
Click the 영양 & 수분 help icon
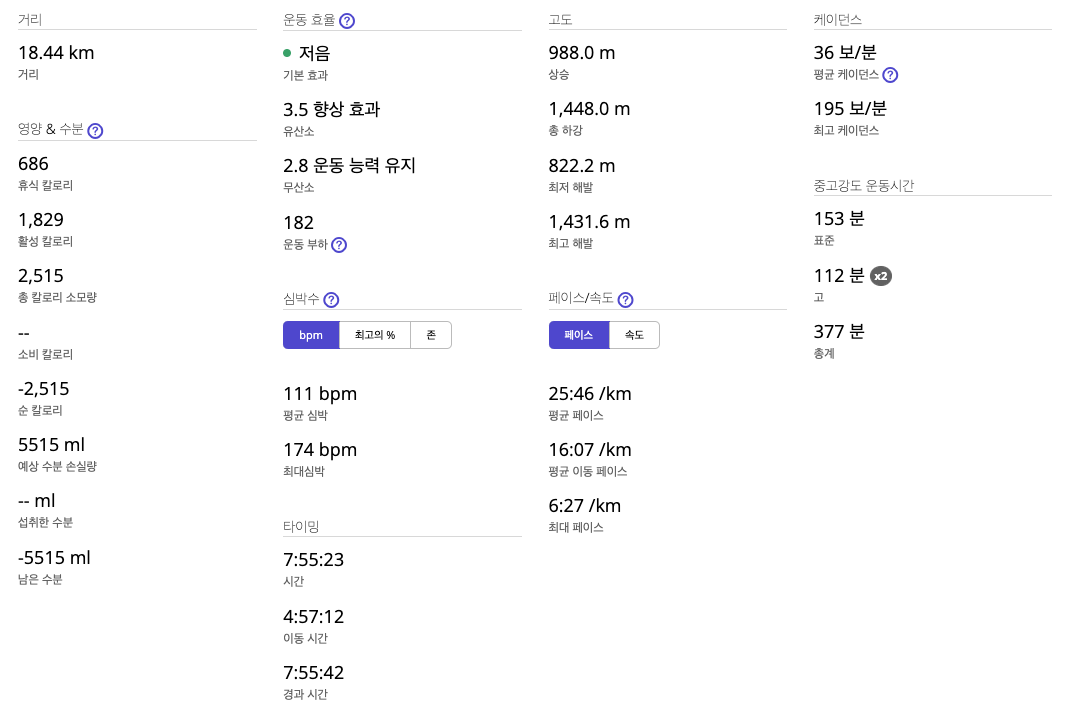point(95,130)
